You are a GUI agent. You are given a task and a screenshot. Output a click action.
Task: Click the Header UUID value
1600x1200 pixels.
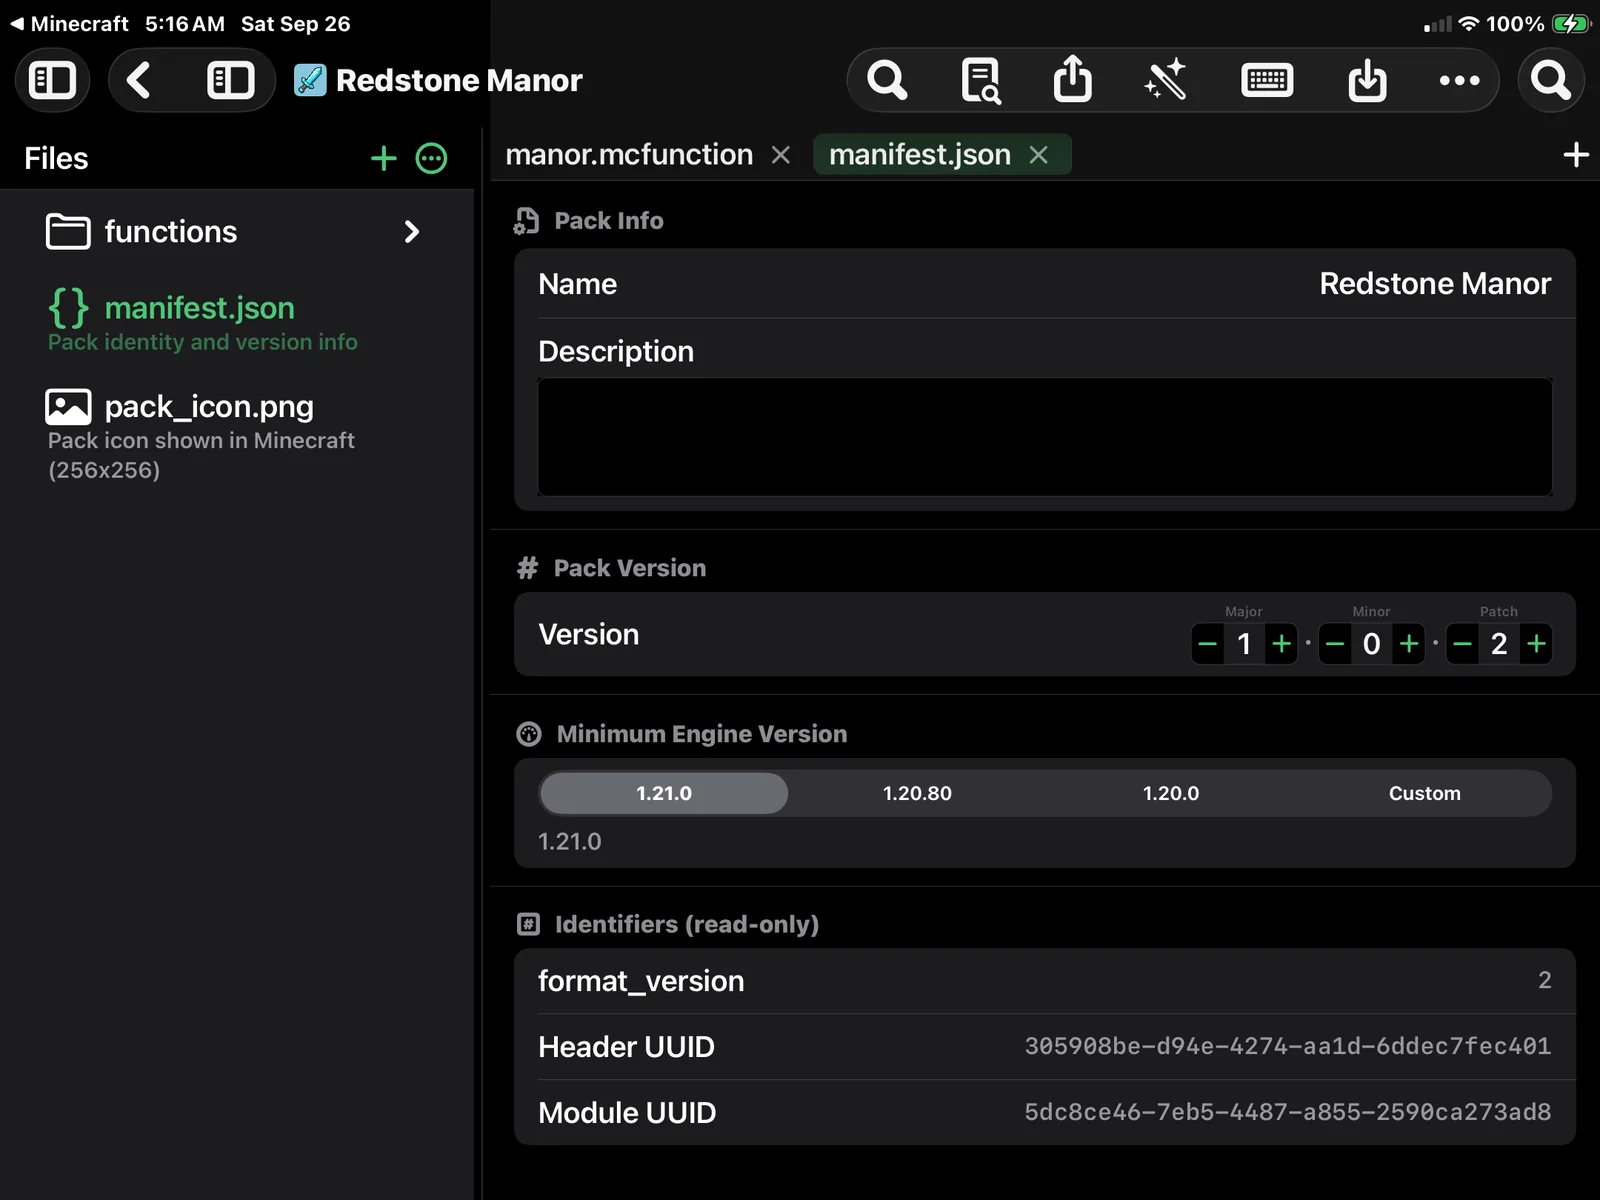(x=1287, y=1046)
